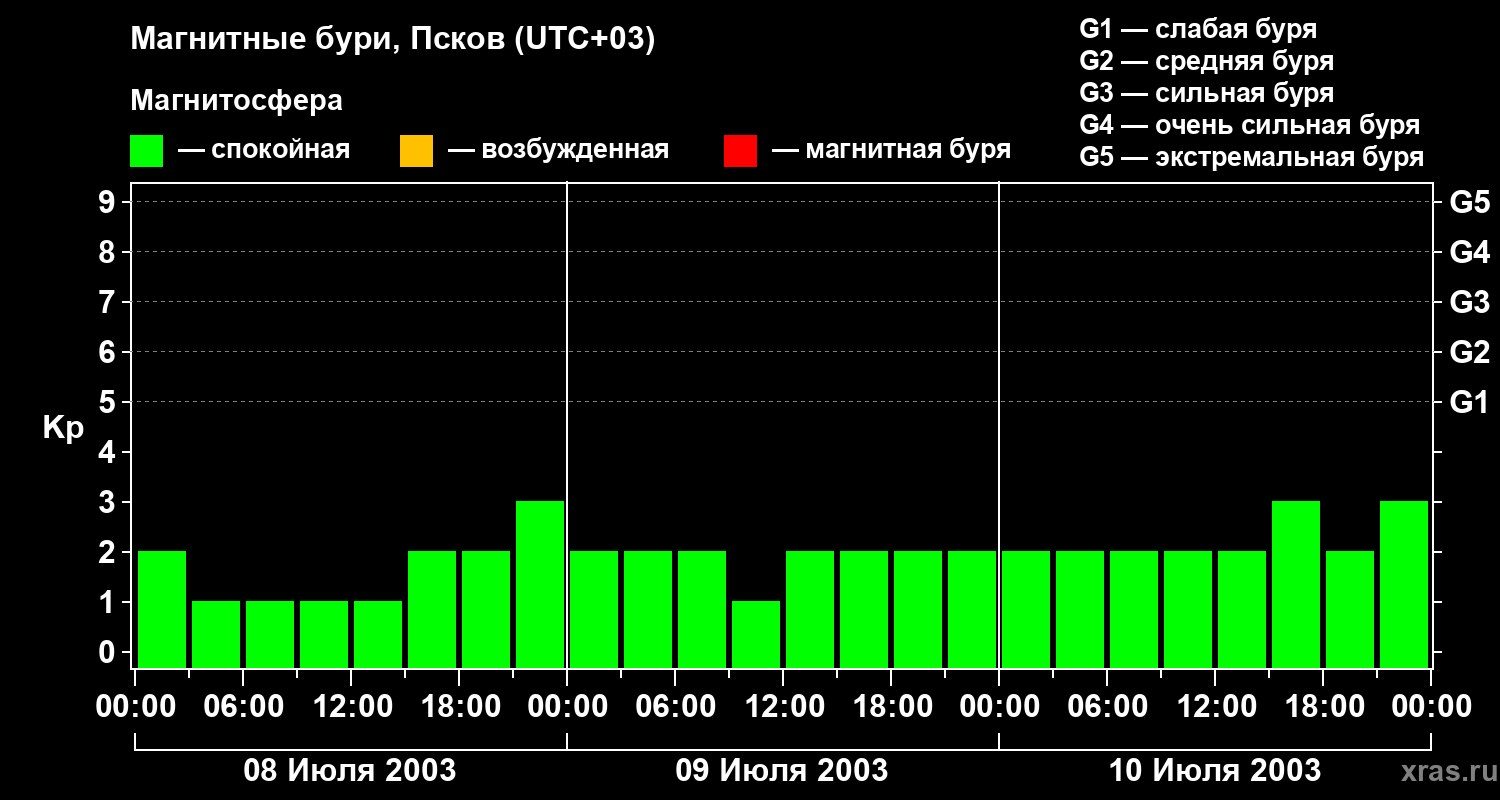Click the Kp 3 bar ending at 18:00 on 10 Июля

[1296, 584]
